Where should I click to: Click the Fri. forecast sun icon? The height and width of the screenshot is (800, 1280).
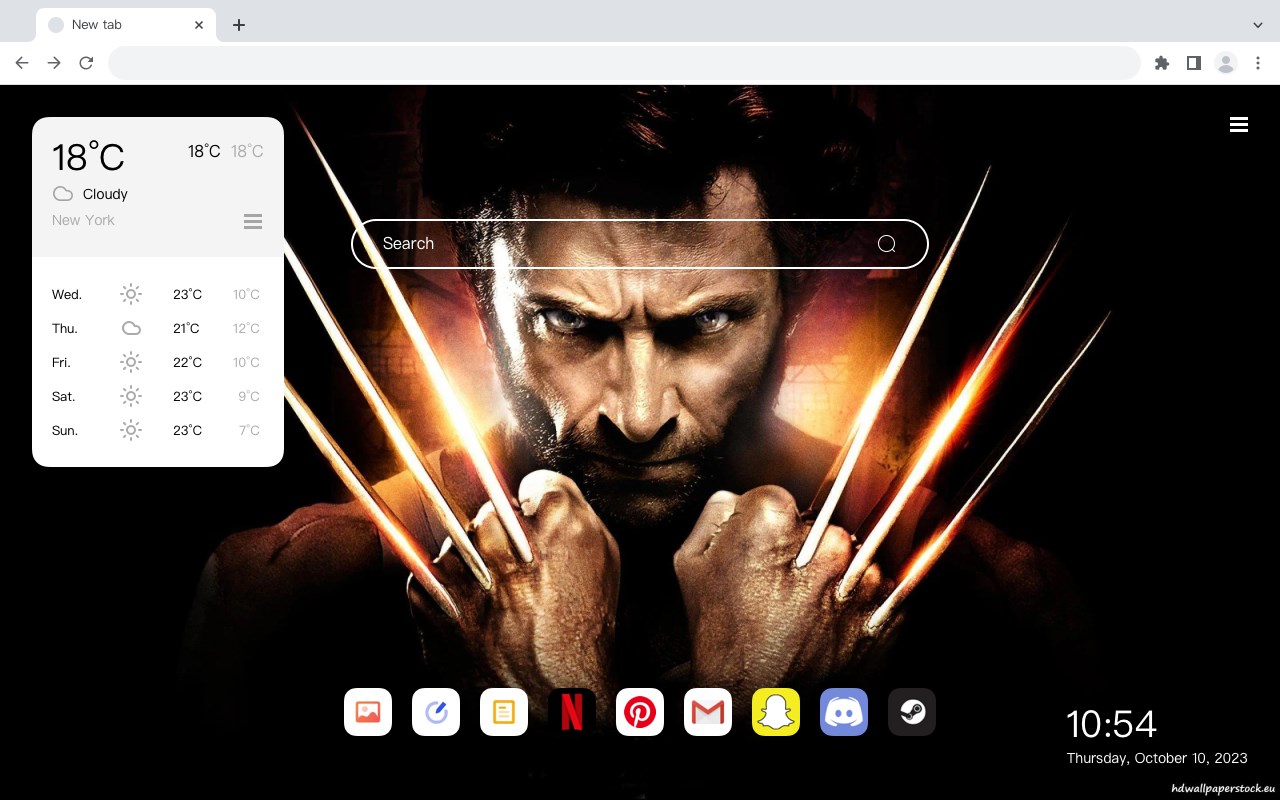point(131,362)
